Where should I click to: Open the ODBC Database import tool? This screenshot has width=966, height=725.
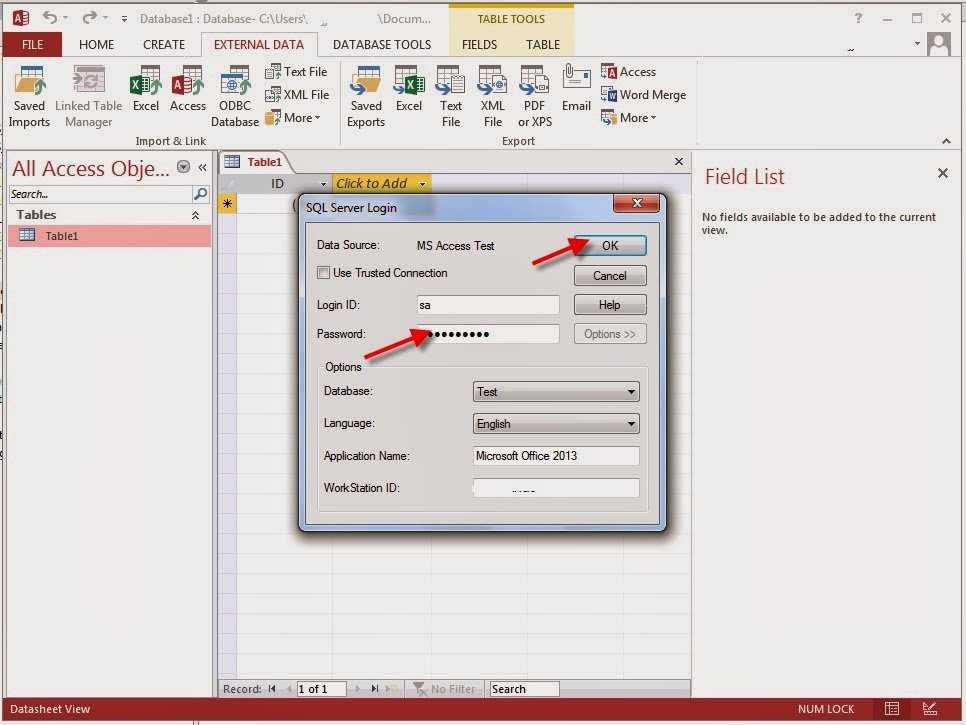[234, 94]
